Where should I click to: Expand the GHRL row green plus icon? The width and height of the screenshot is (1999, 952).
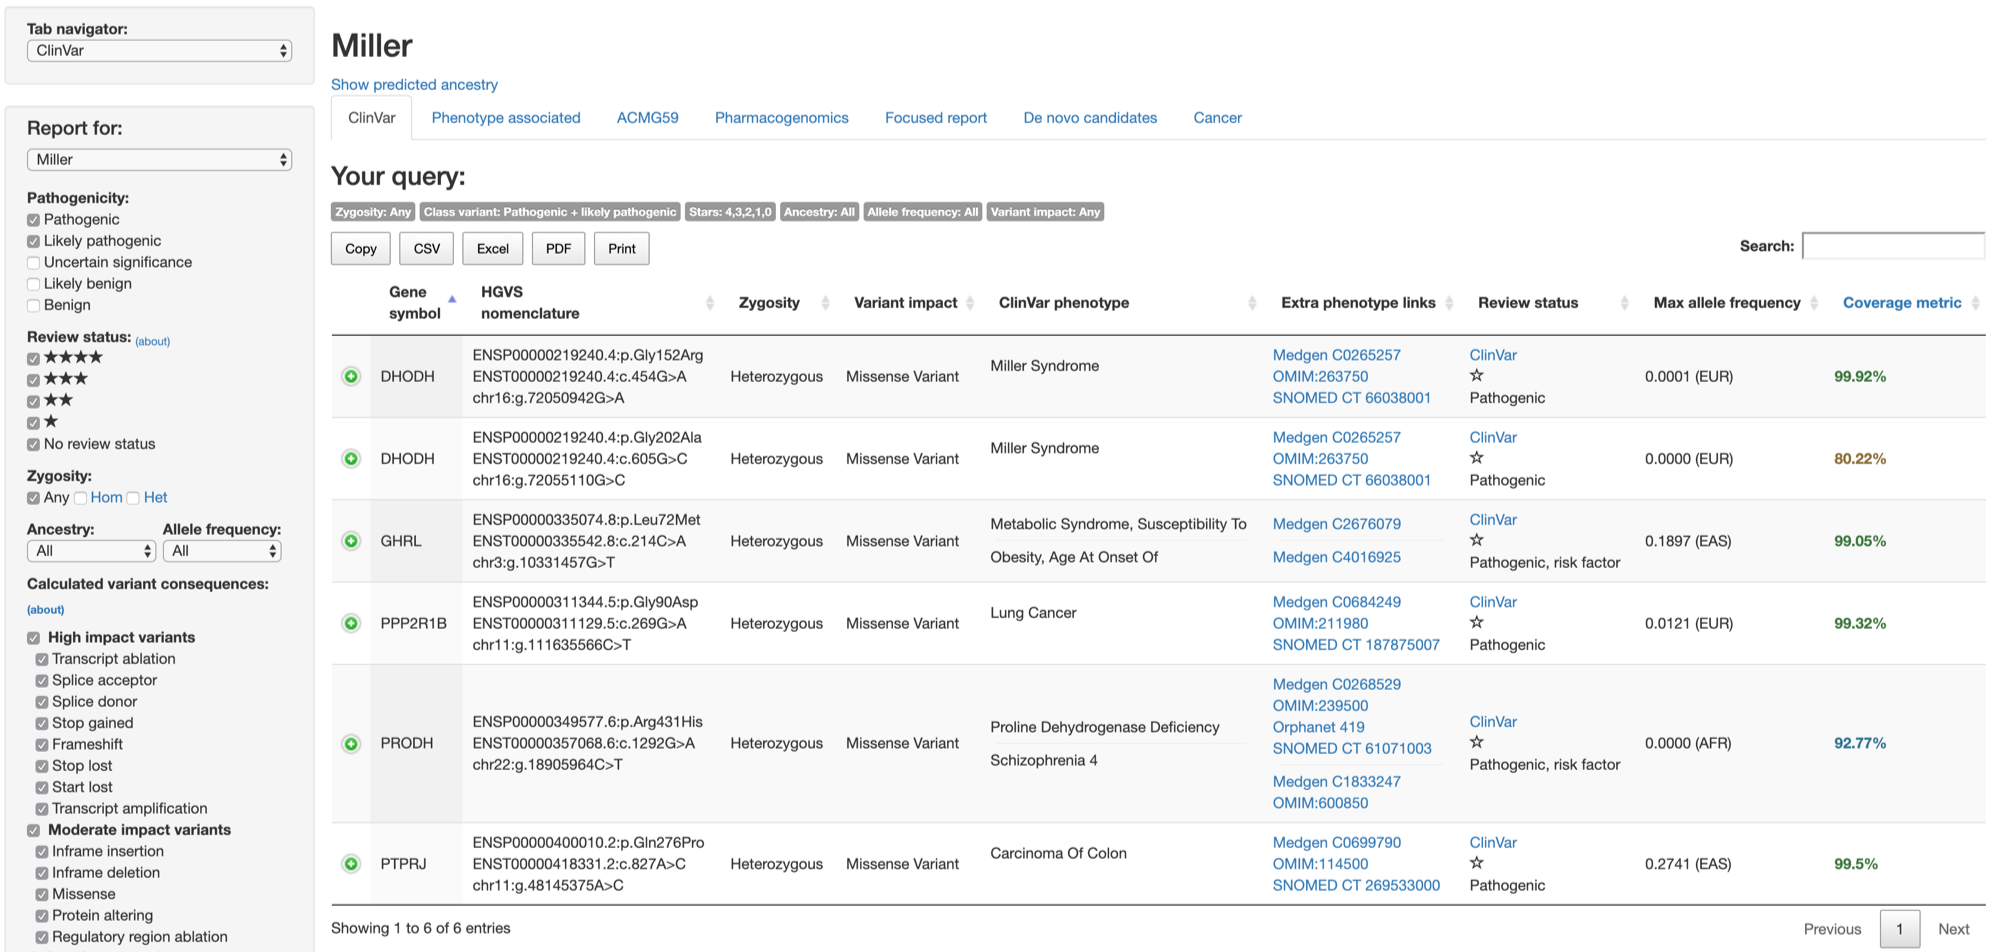pos(351,541)
